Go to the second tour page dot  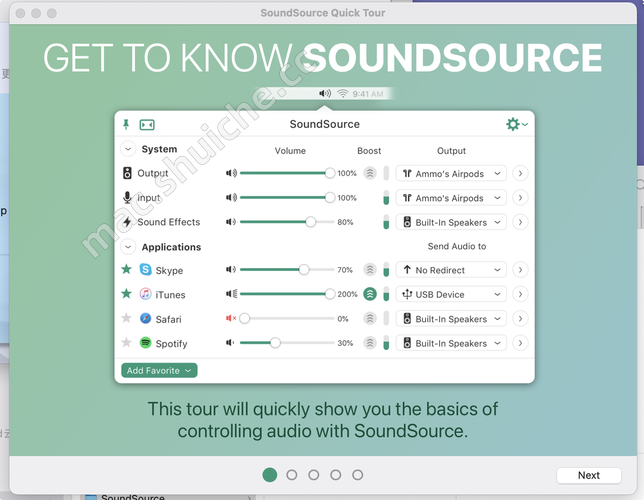tap(292, 475)
